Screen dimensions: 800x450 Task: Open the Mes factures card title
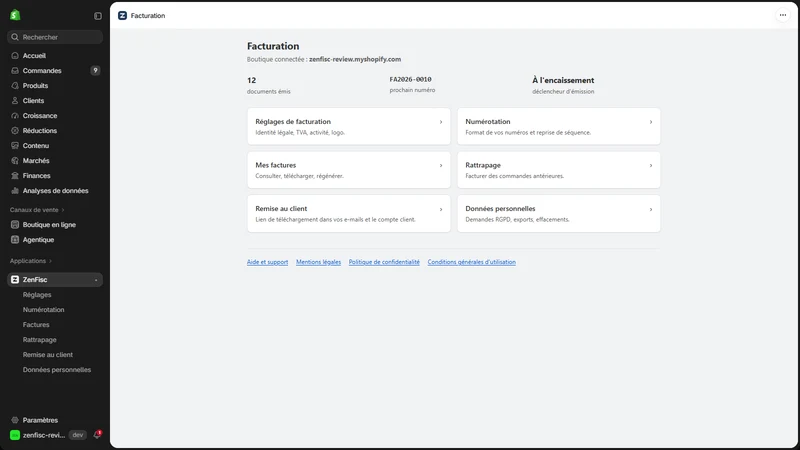click(x=276, y=165)
